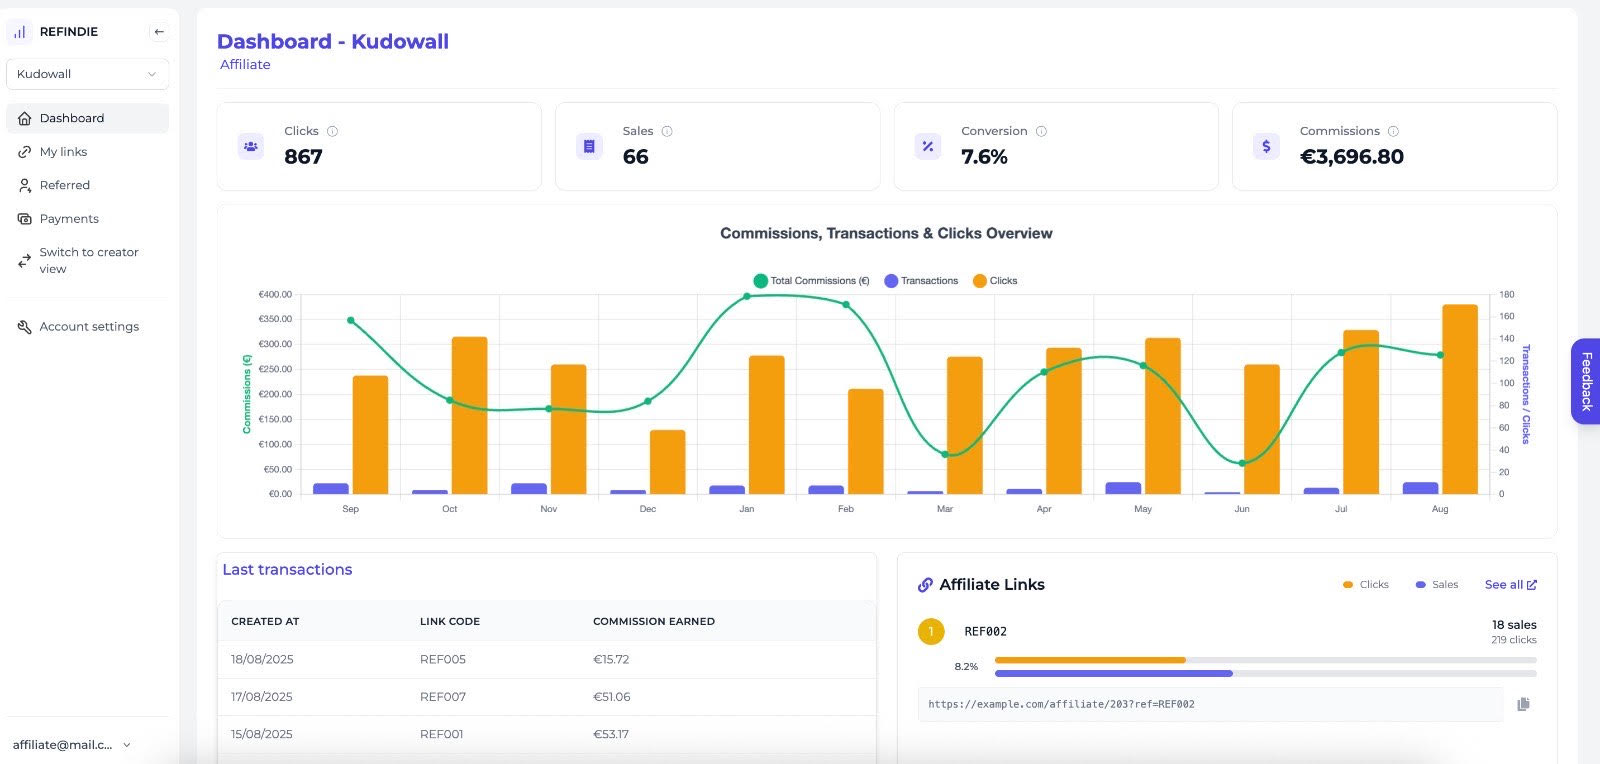Click the Payments wallet icon
Viewport: 1600px width, 764px height.
point(25,219)
